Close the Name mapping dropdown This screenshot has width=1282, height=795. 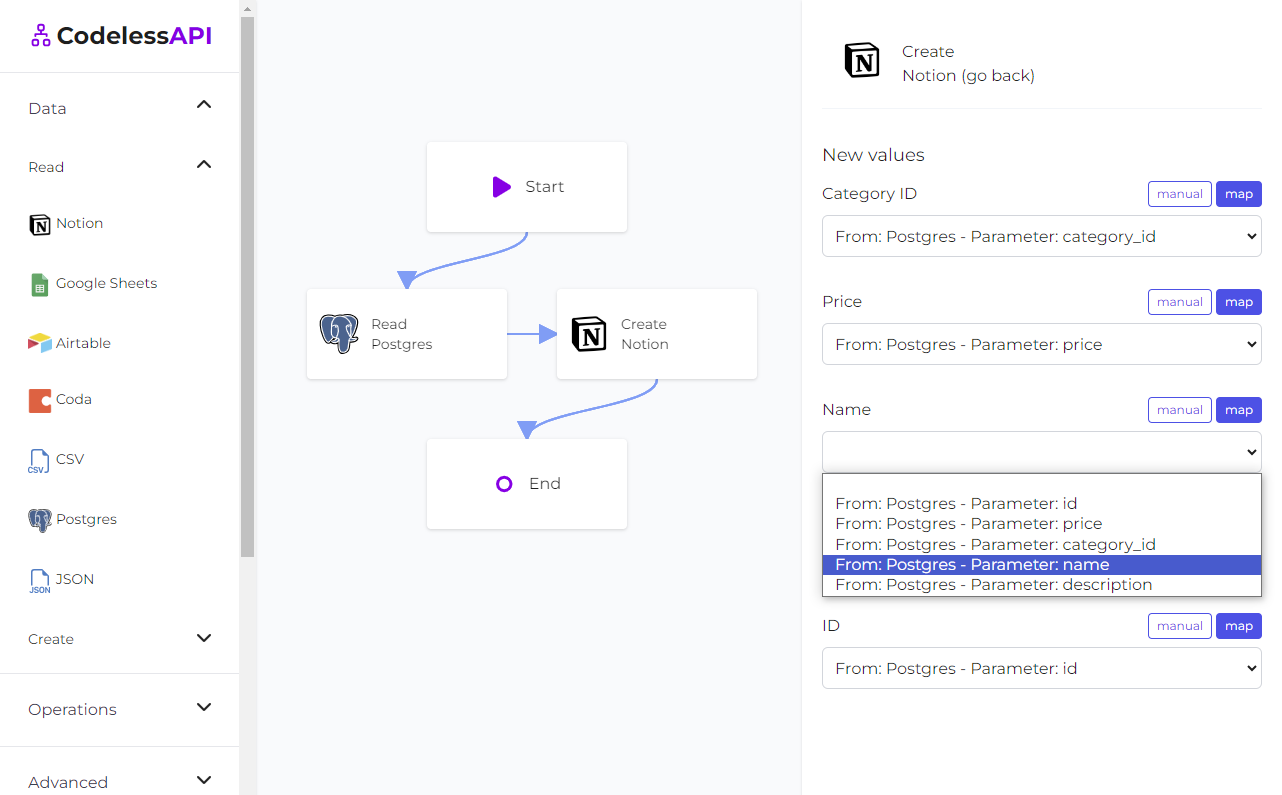point(1041,452)
